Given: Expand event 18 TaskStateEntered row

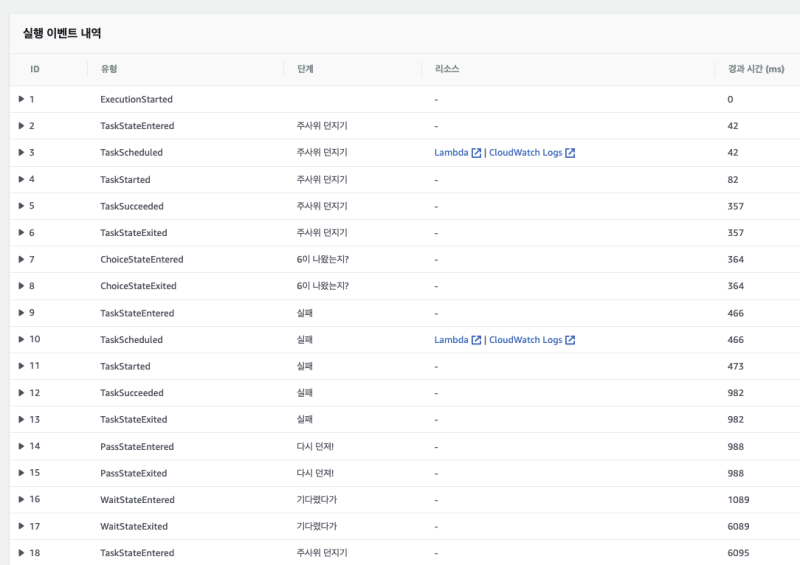Looking at the screenshot, I should pyautogui.click(x=21, y=553).
